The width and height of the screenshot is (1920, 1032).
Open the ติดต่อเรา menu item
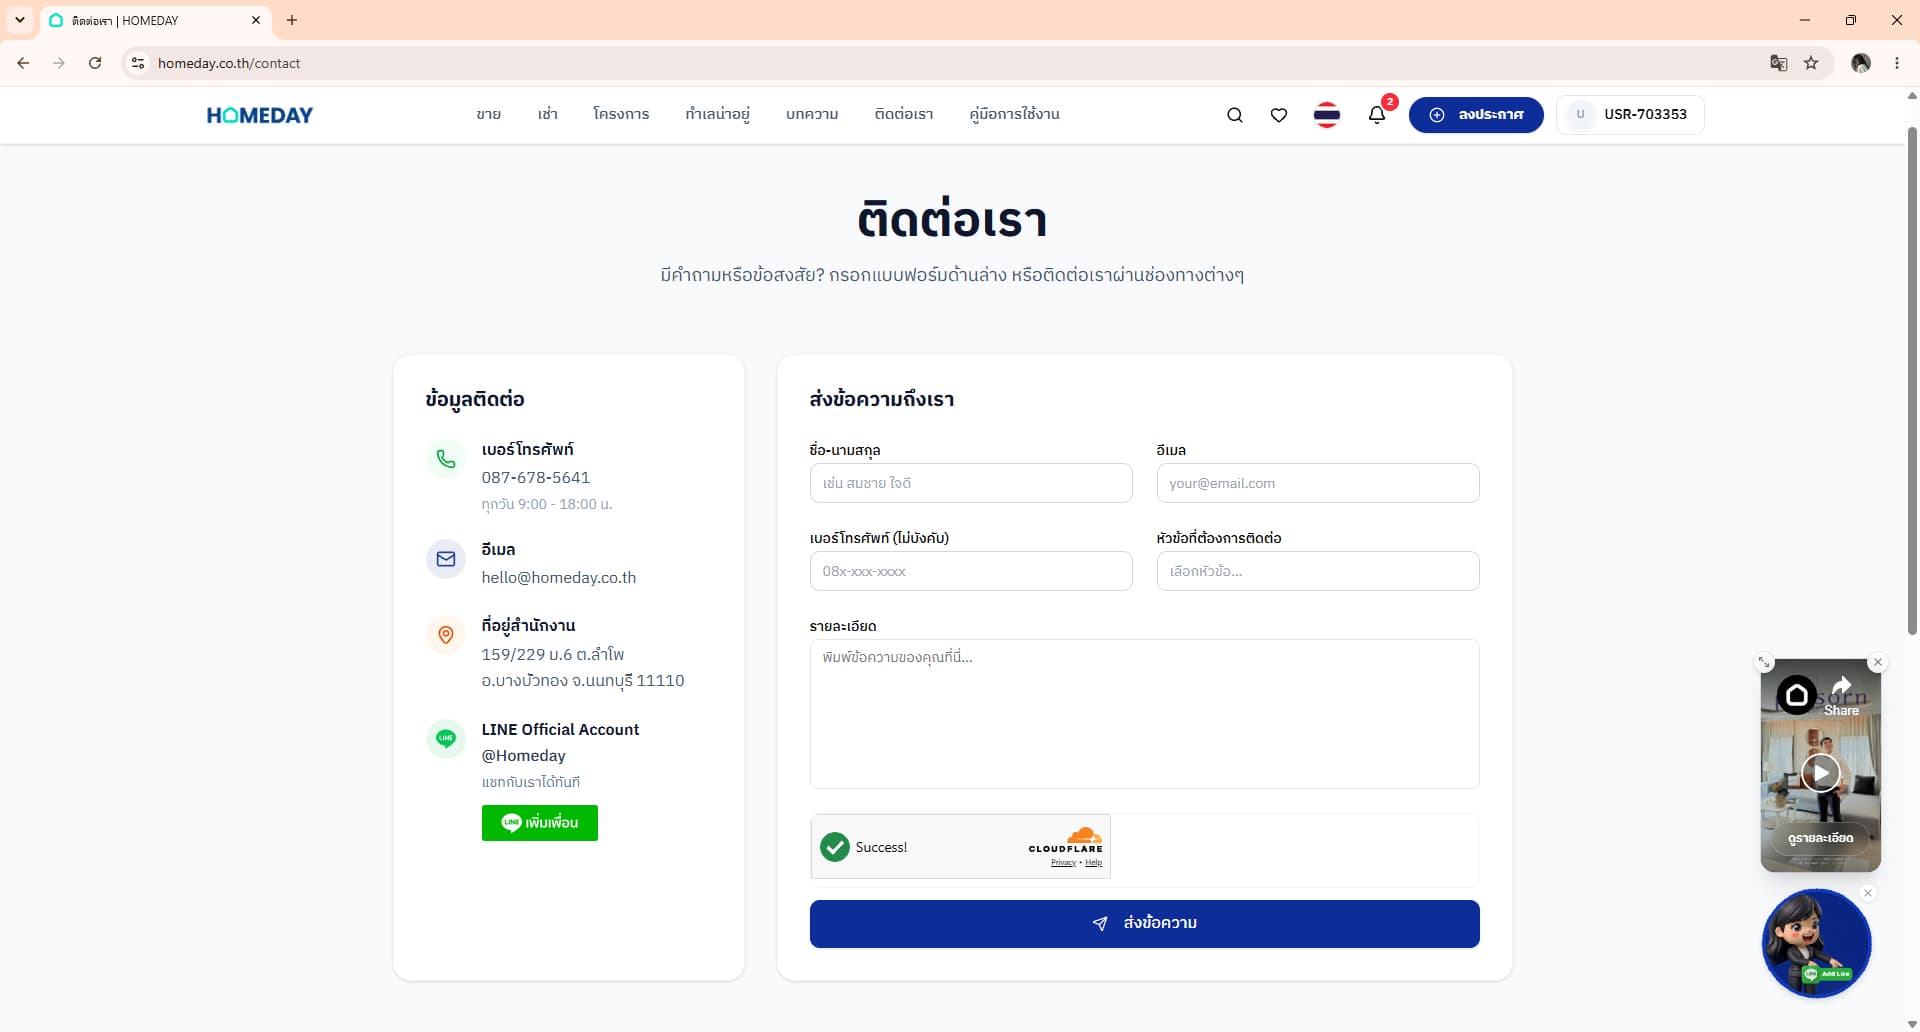(x=904, y=114)
